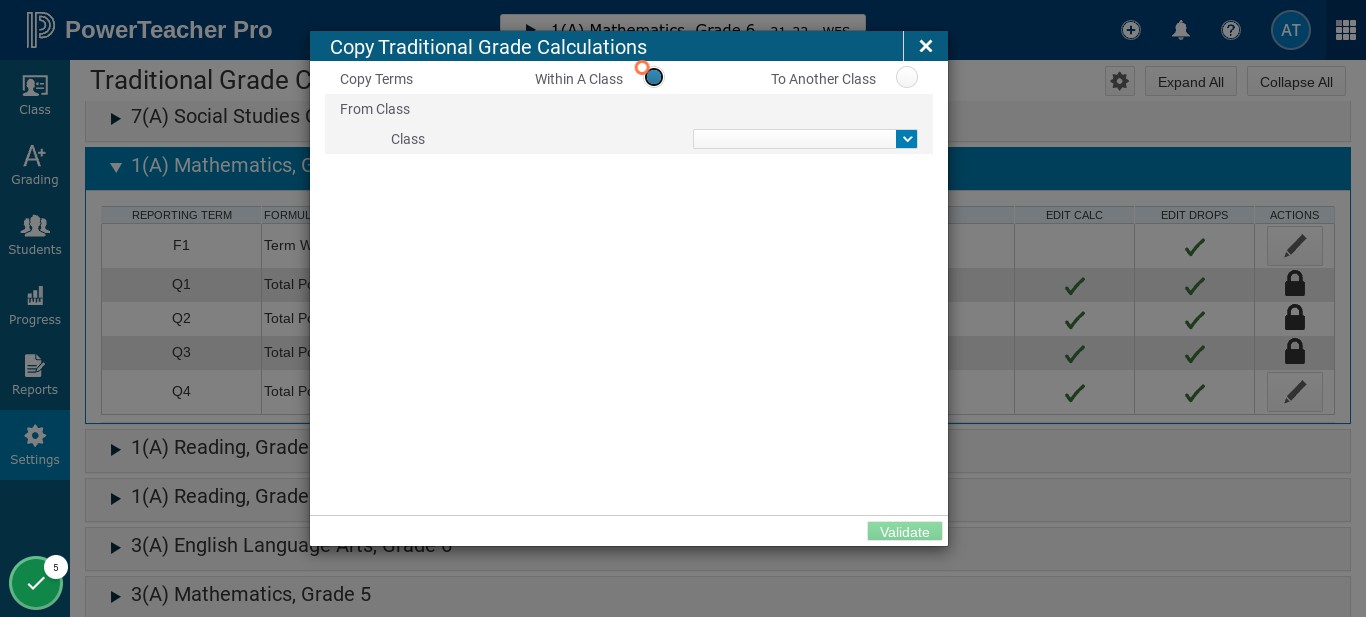Click the From Class label
The height and width of the screenshot is (617, 1366).
click(375, 109)
